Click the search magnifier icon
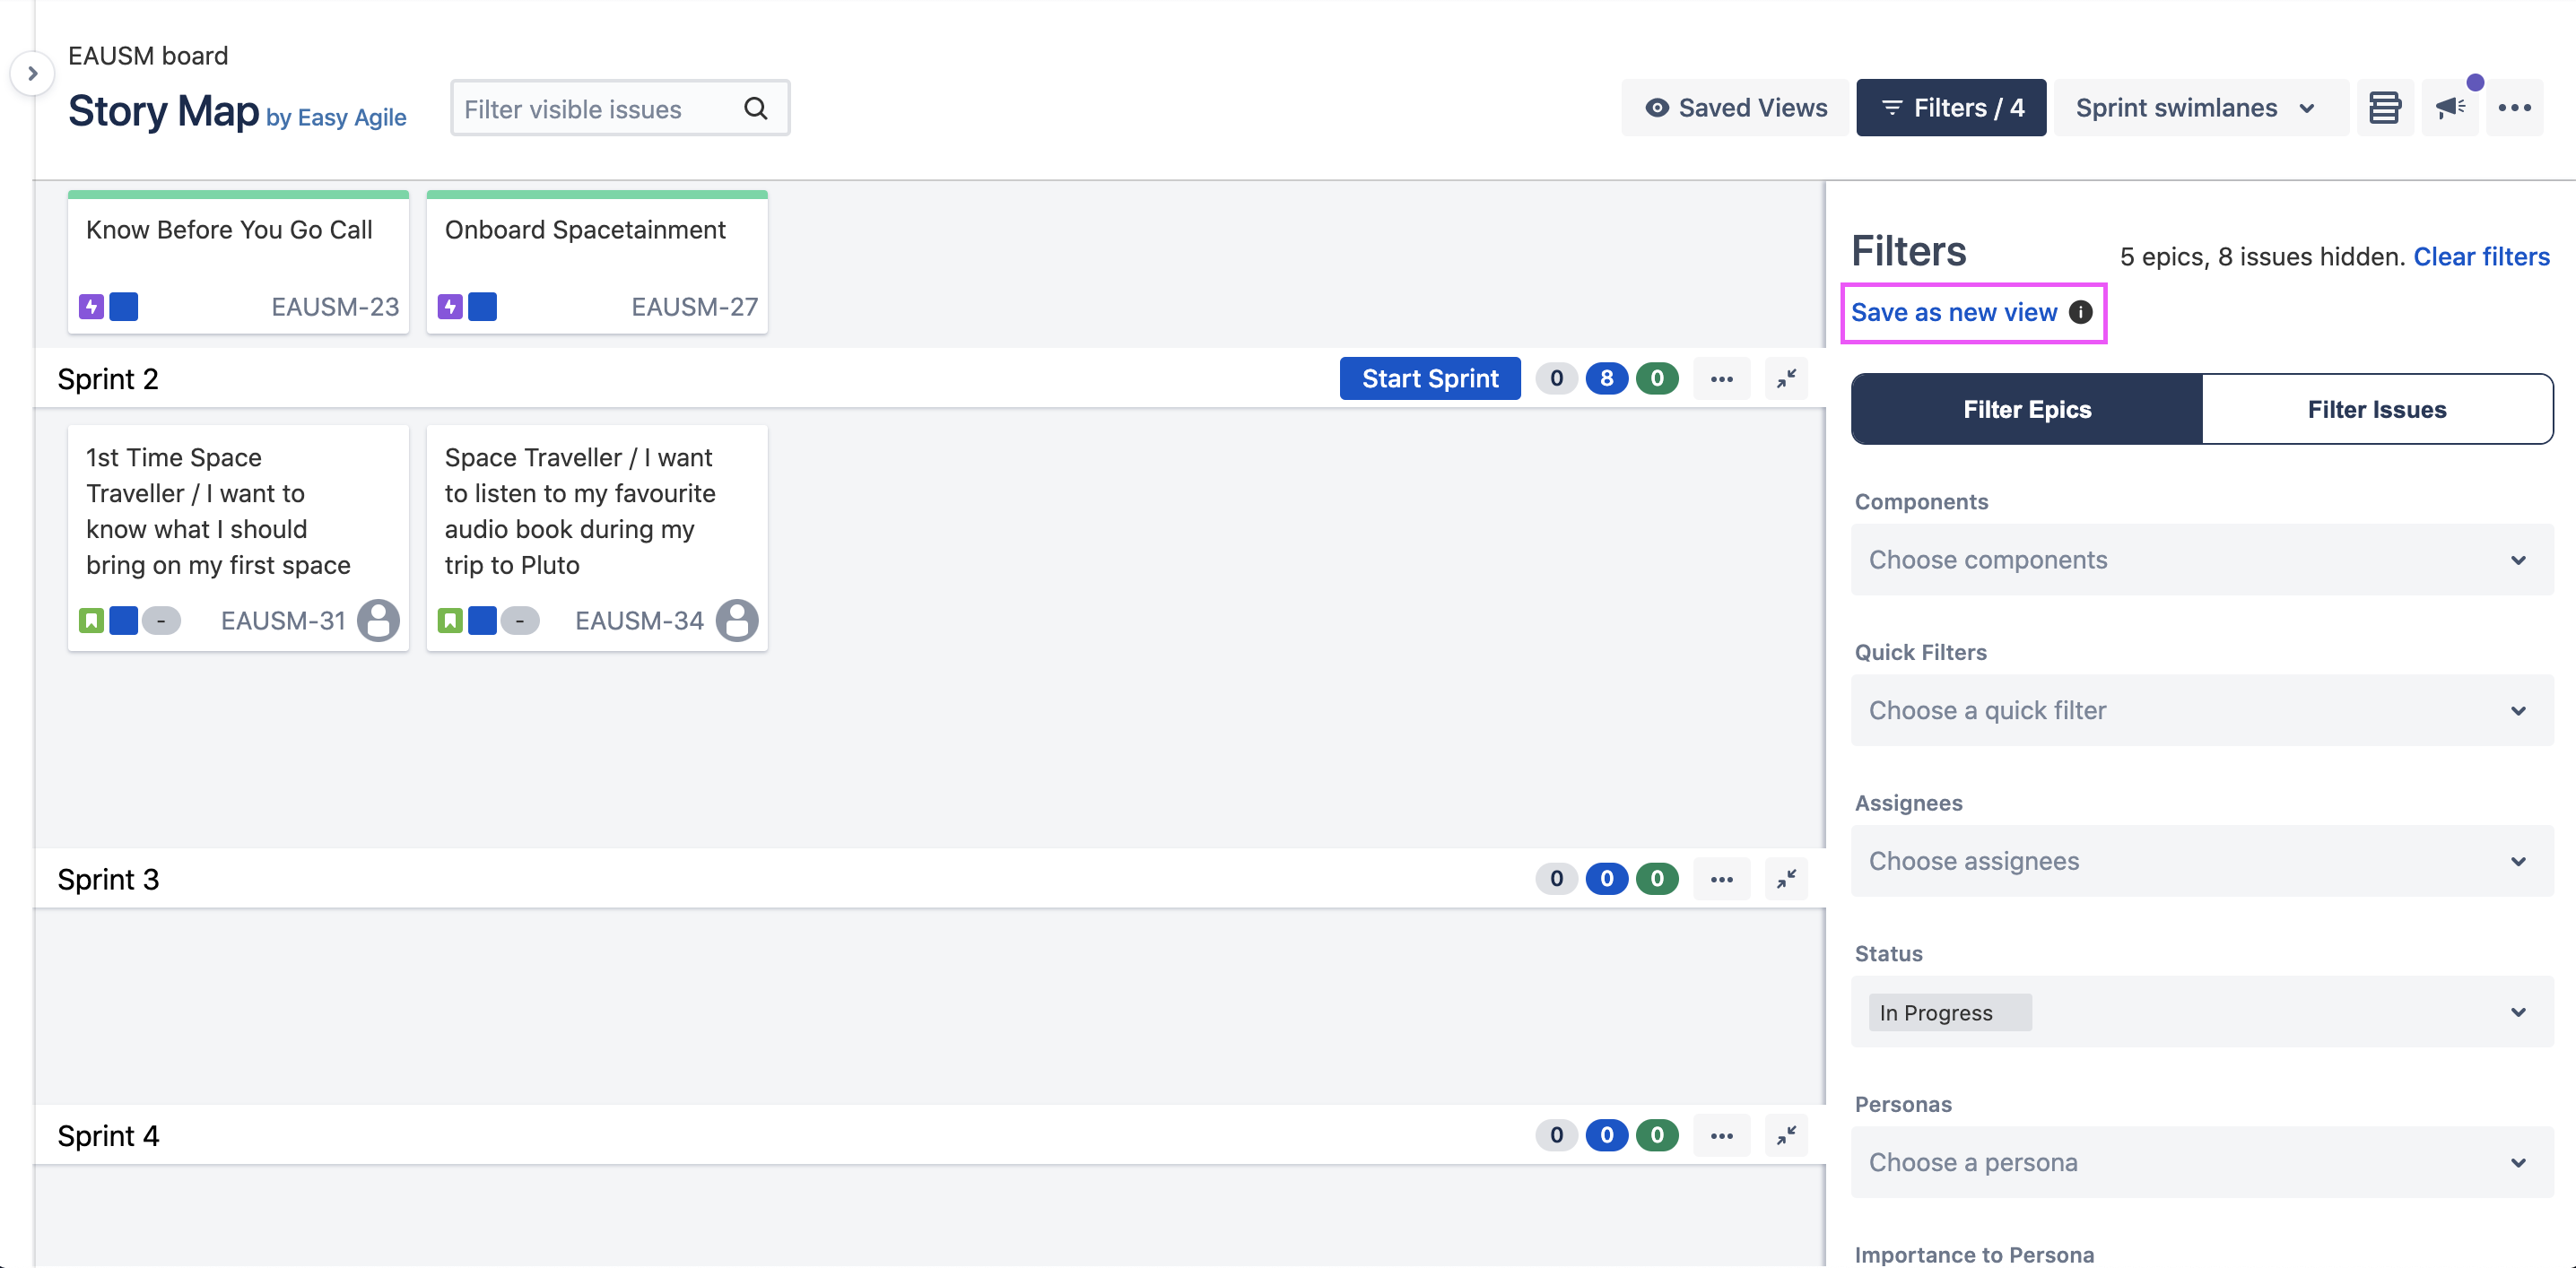 pyautogui.click(x=756, y=109)
